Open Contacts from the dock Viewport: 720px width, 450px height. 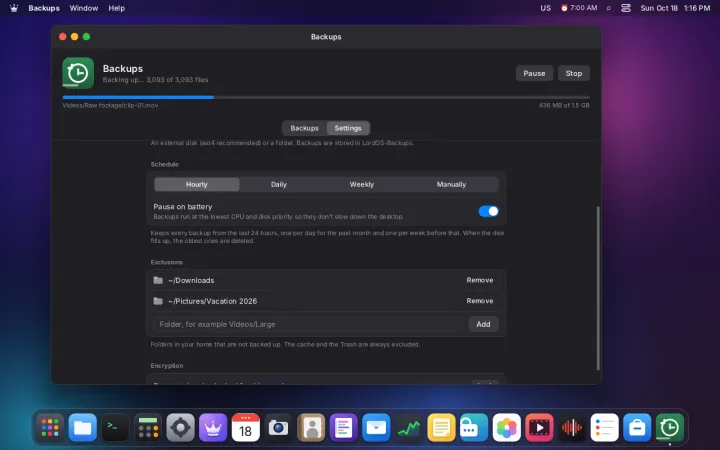(311, 428)
